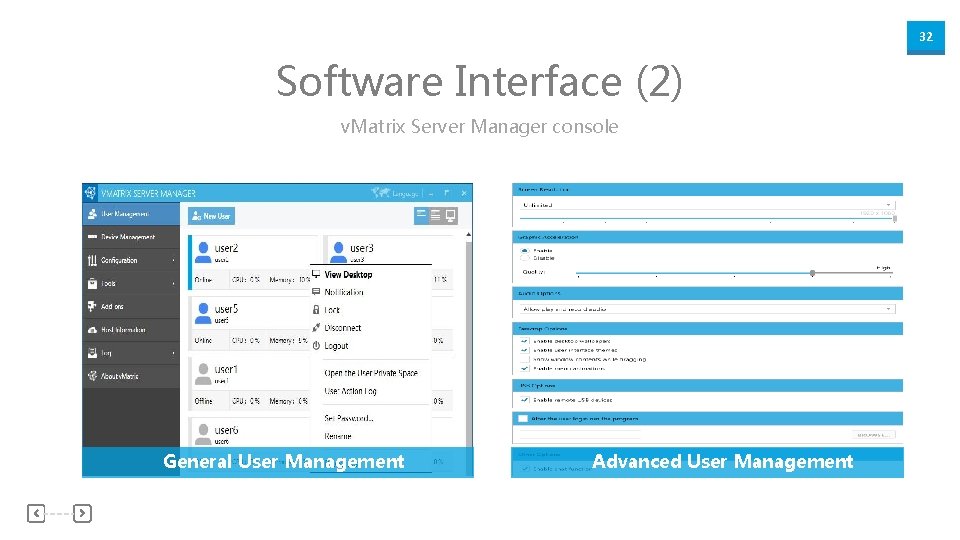960x540 pixels.
Task: Click the Browse button for the program path
Action: pos(874,435)
